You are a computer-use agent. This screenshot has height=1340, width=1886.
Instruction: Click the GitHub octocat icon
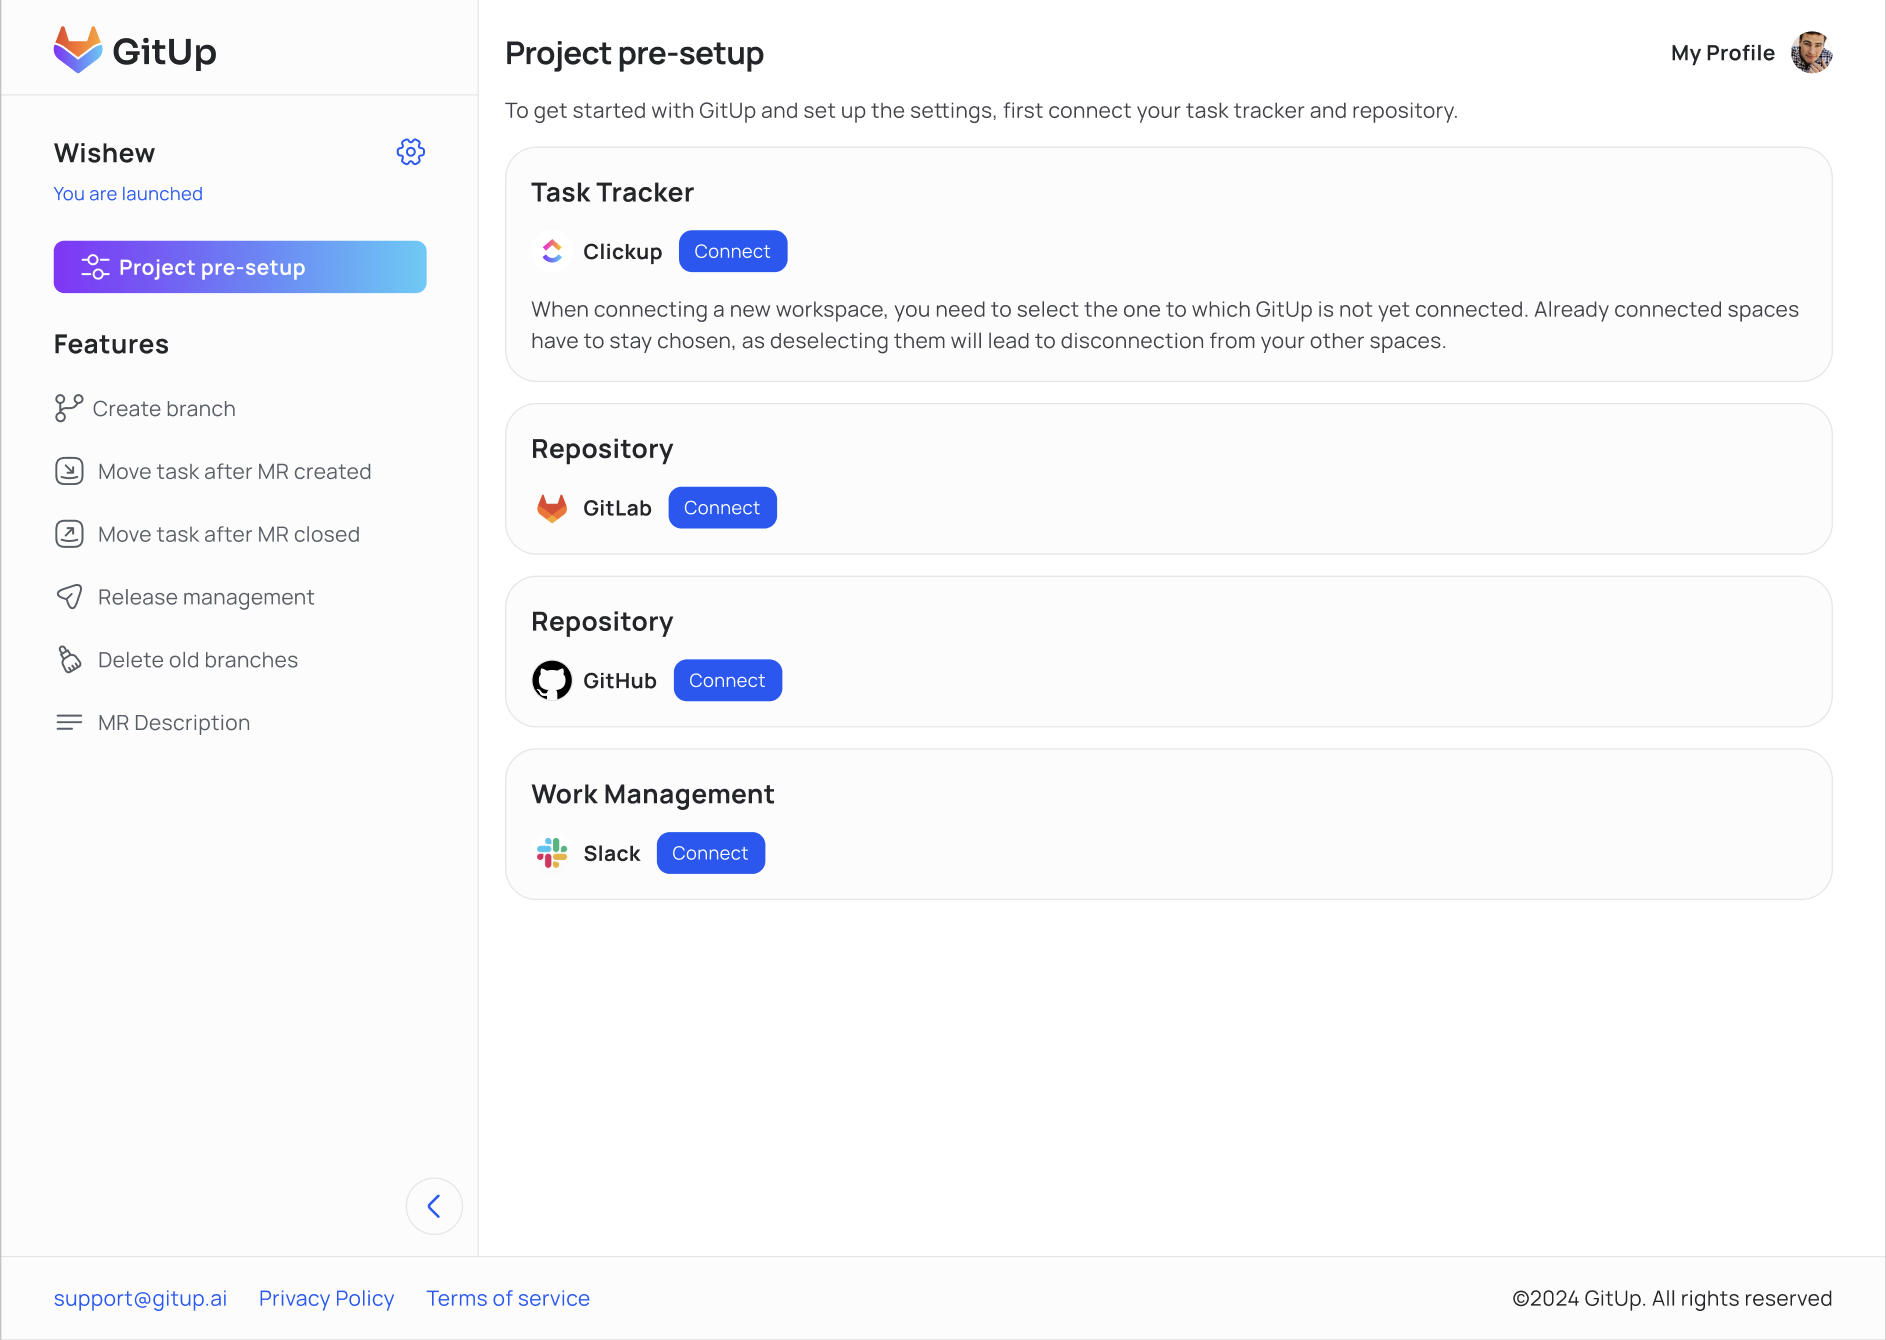(552, 681)
